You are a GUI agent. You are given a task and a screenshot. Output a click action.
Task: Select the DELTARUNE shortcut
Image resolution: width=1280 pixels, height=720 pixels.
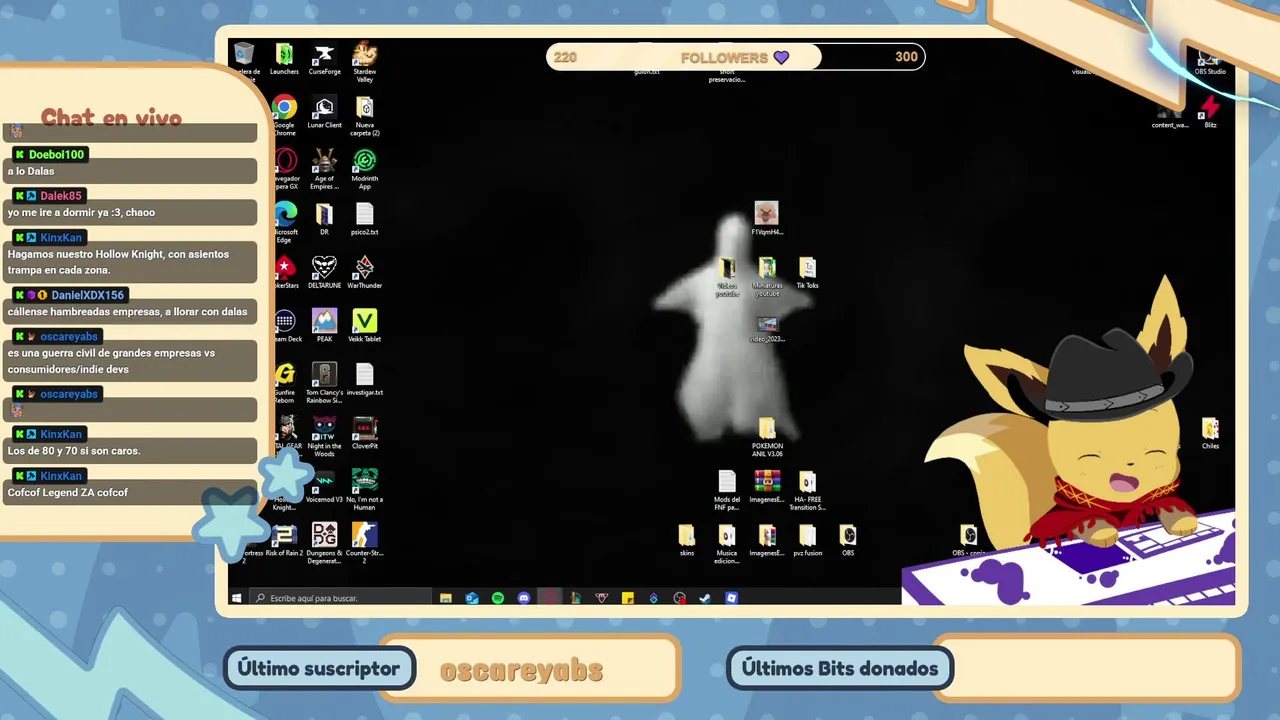(x=324, y=272)
